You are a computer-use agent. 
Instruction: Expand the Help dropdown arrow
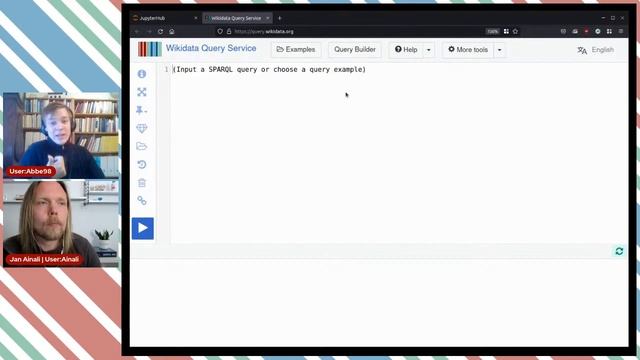tap(429, 50)
